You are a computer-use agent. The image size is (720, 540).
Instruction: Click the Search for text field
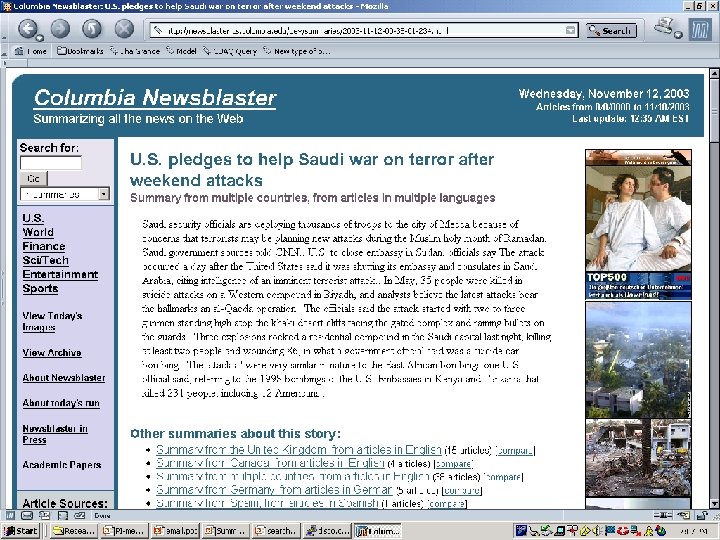[51, 163]
